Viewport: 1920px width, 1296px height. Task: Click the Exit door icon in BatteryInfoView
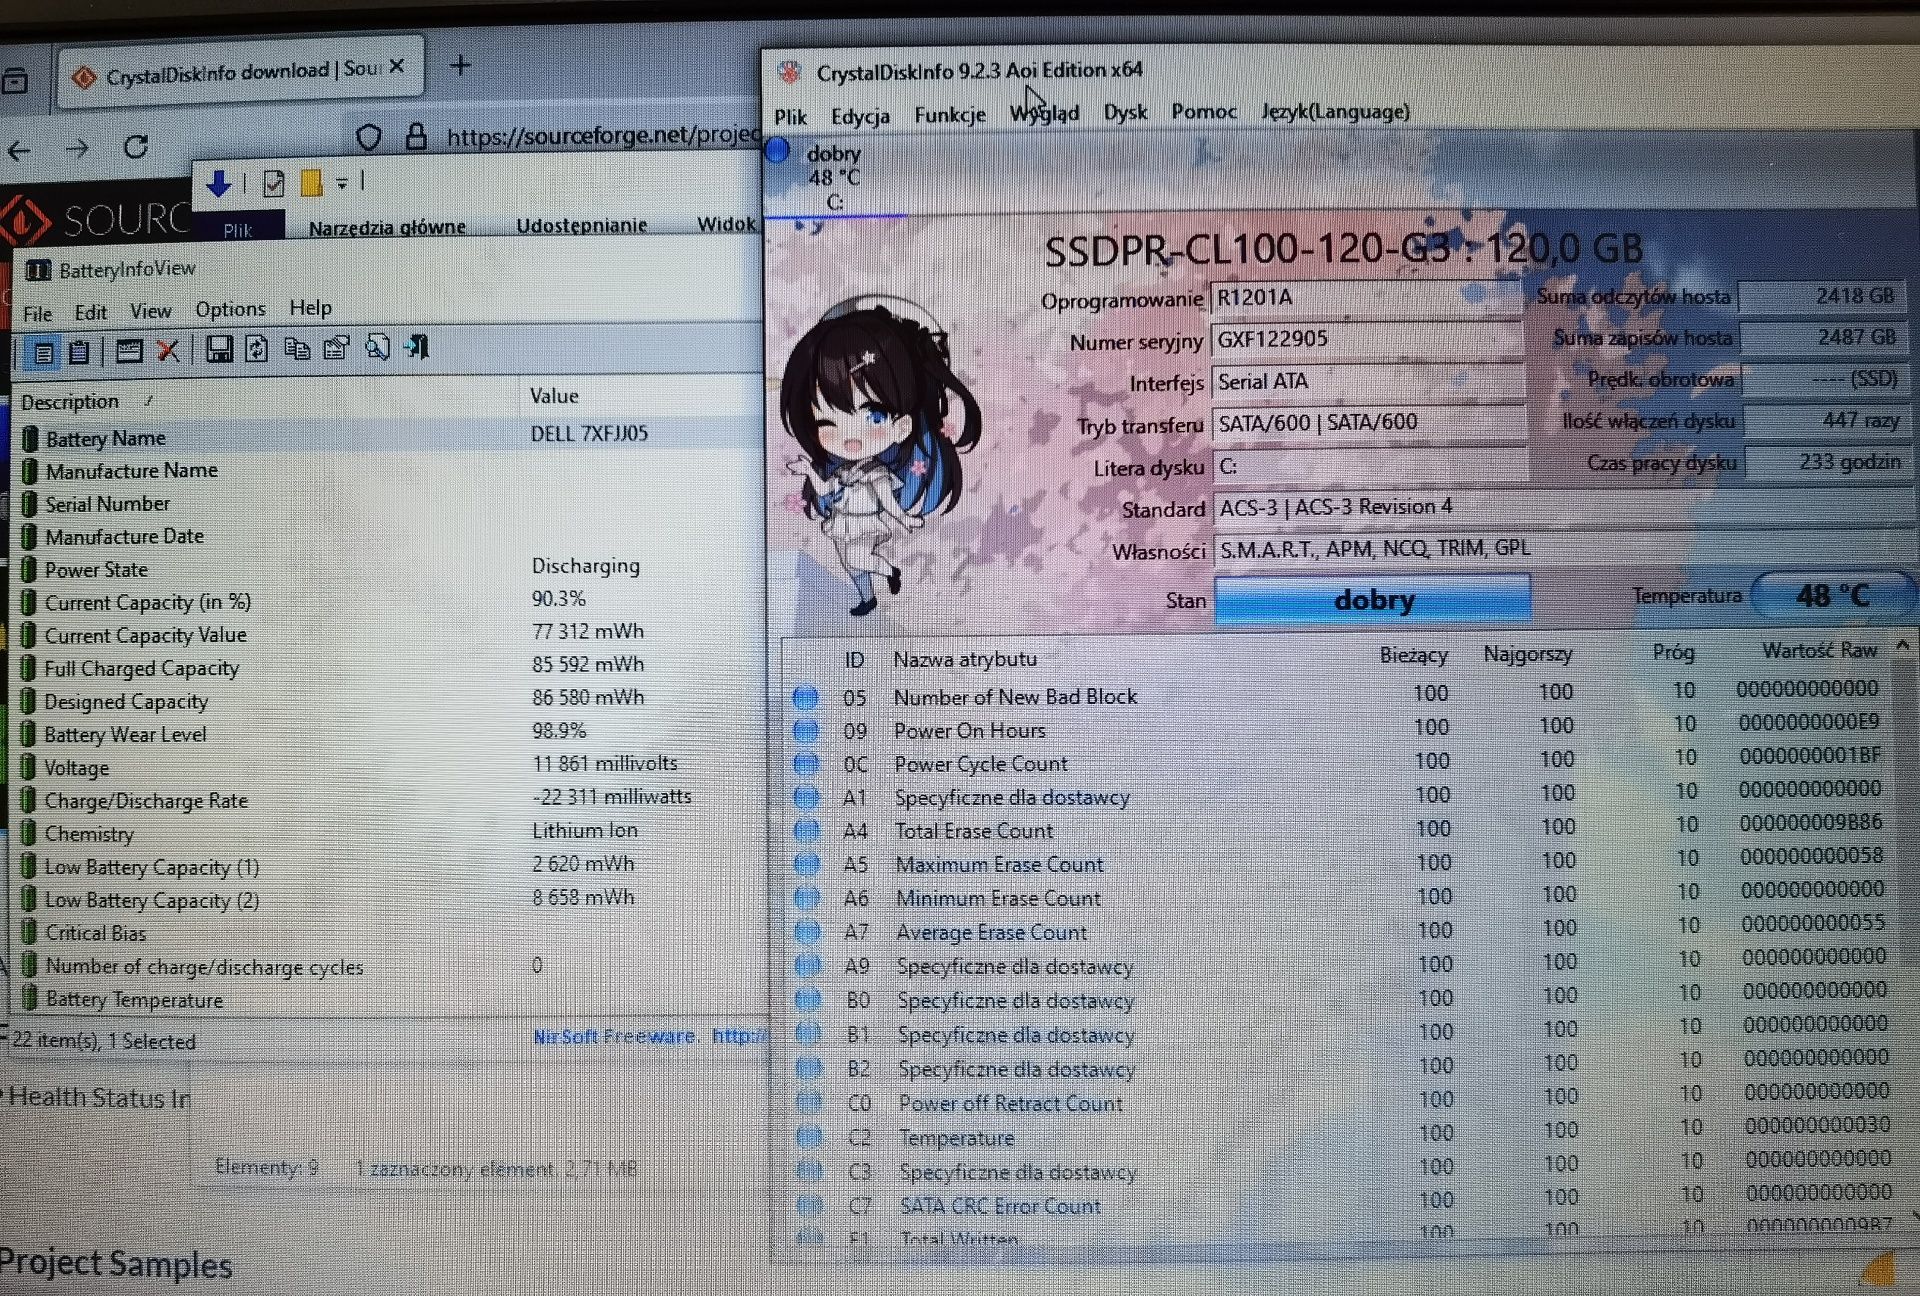417,346
